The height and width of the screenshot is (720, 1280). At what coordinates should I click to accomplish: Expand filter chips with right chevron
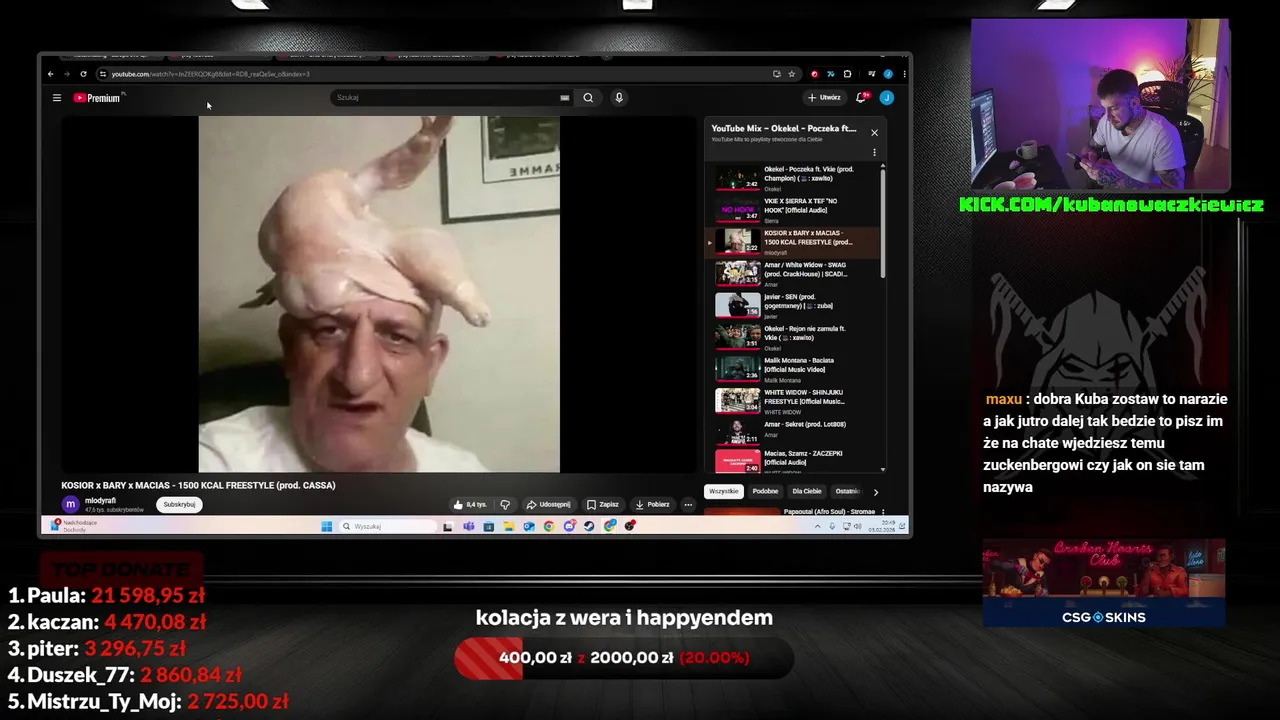(x=876, y=492)
